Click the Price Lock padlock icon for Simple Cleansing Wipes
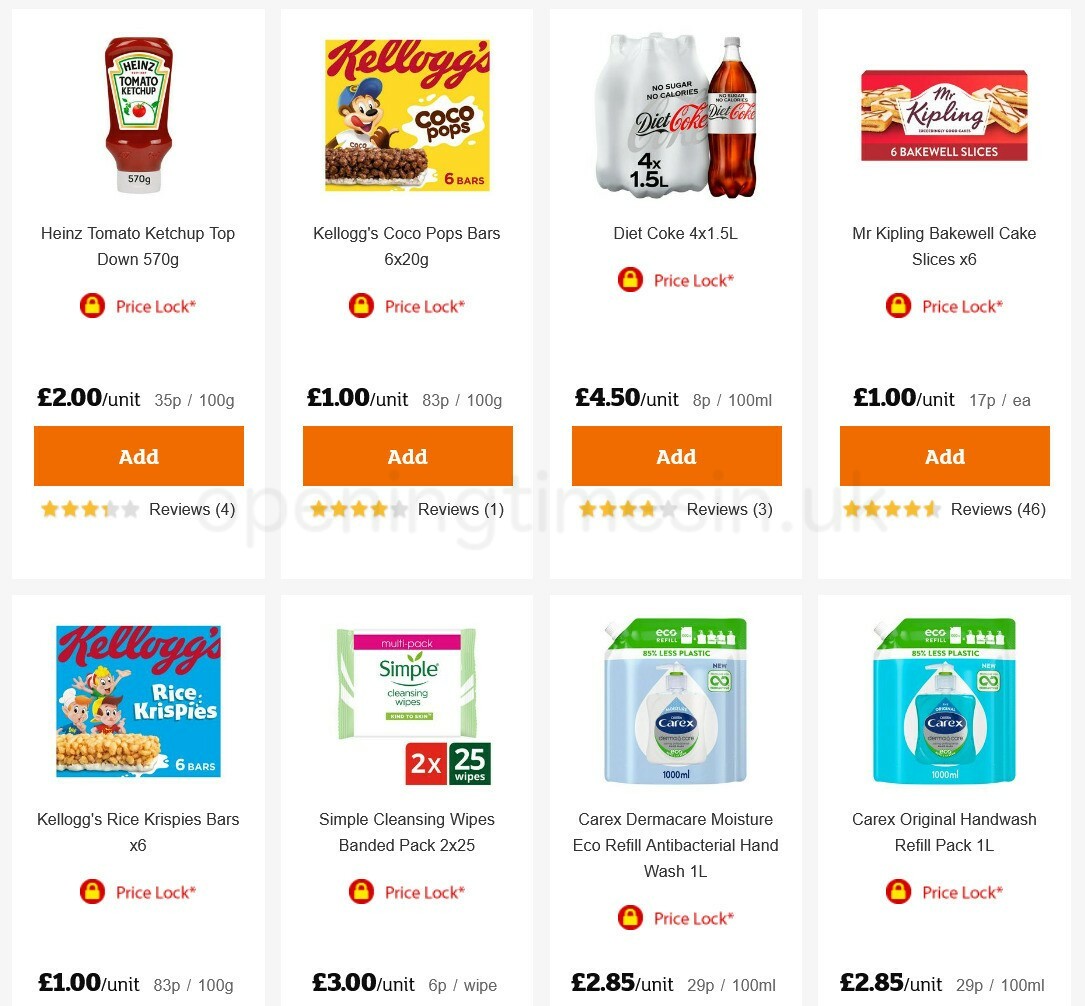This screenshot has height=1006, width=1085. (361, 892)
